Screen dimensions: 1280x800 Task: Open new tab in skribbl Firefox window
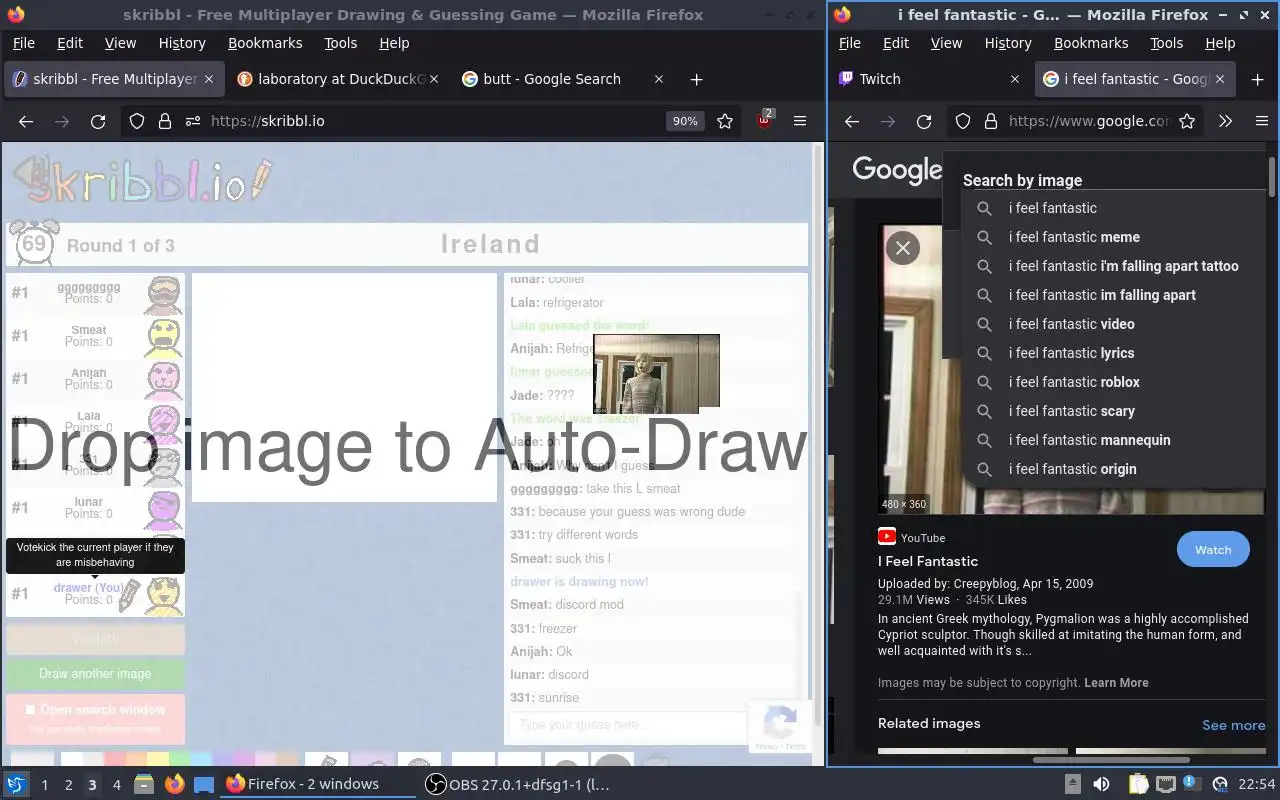(x=697, y=79)
